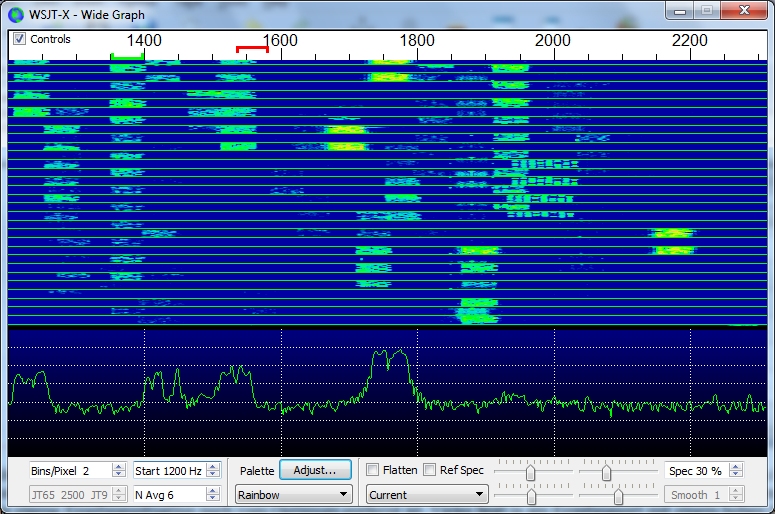
Task: Maximize the Wide Graph window
Action: click(x=707, y=11)
